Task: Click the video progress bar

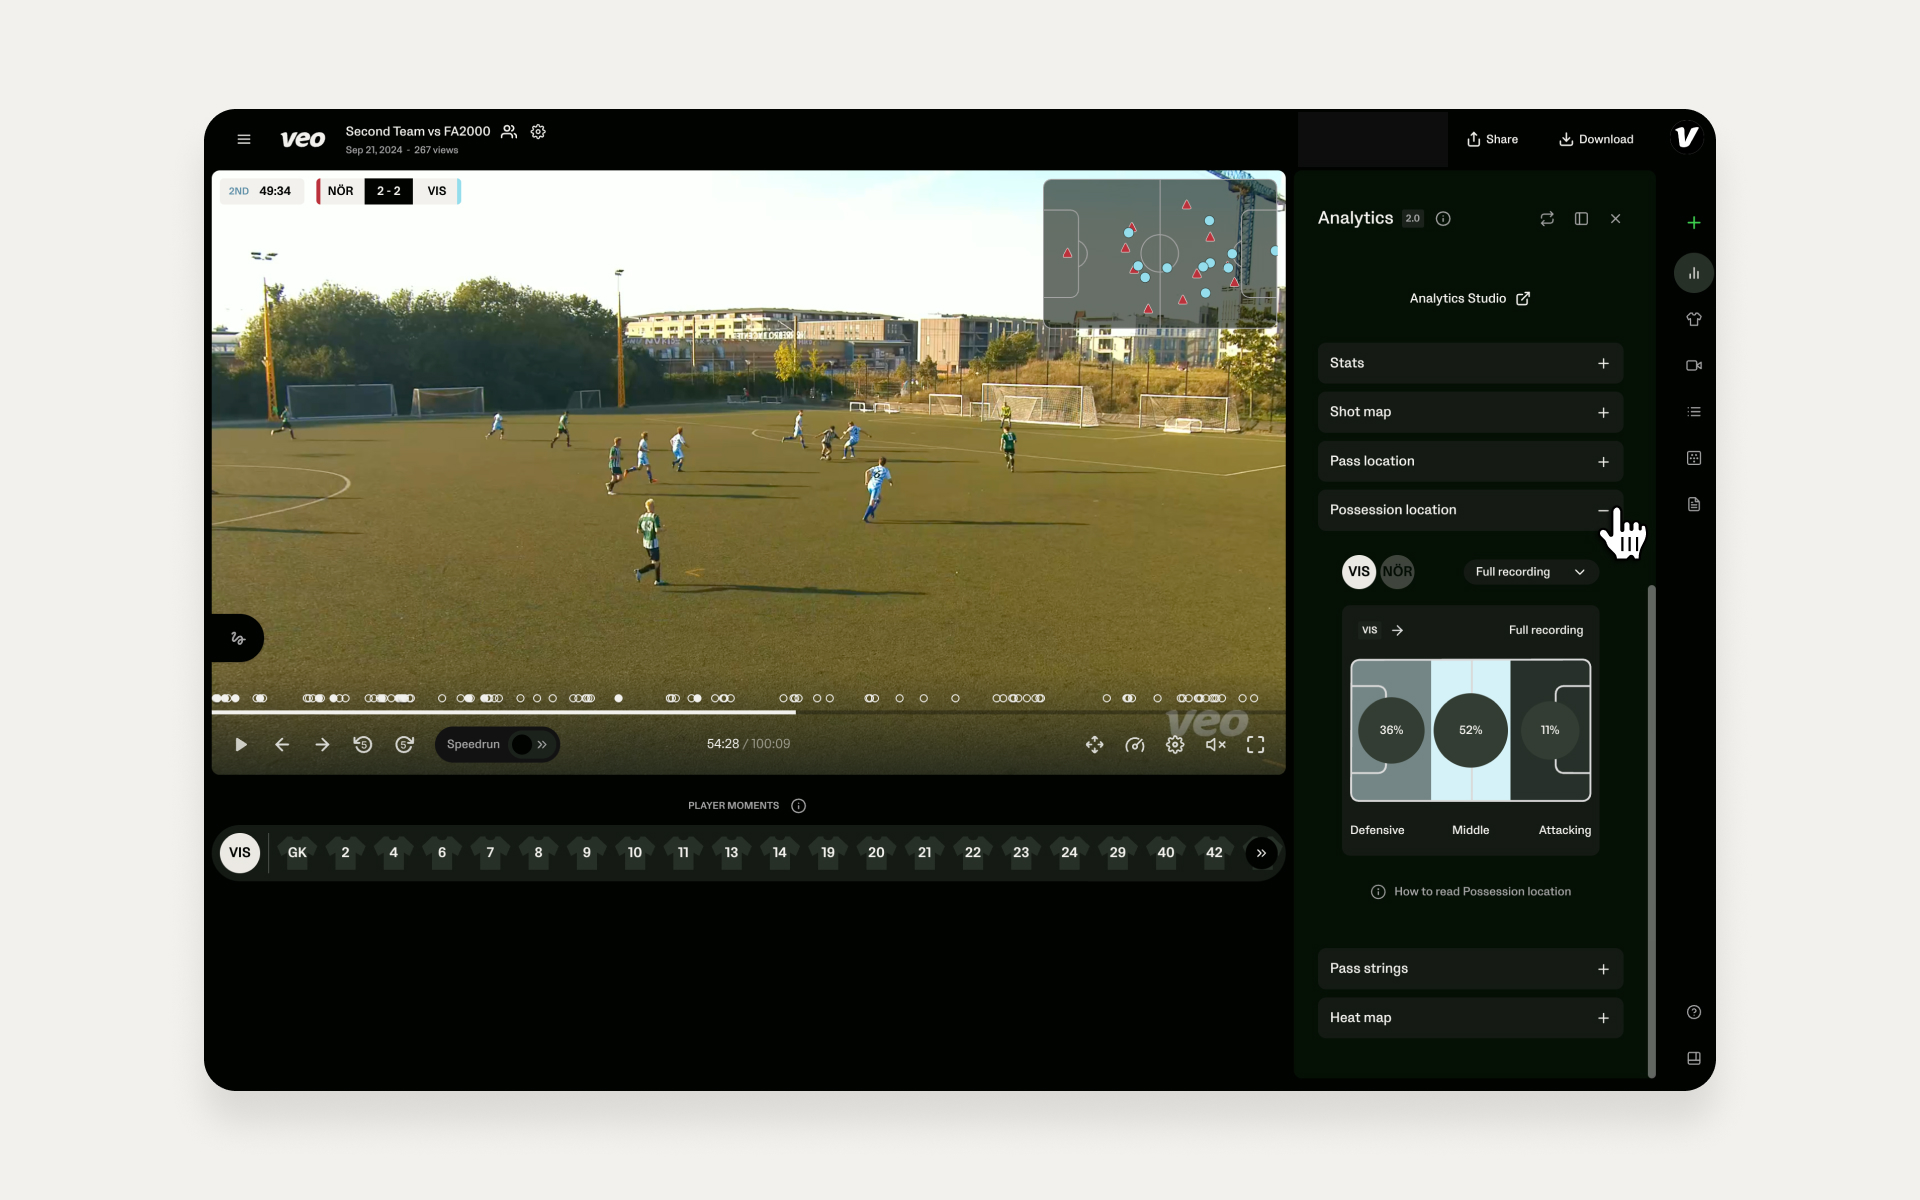Action: 748,712
